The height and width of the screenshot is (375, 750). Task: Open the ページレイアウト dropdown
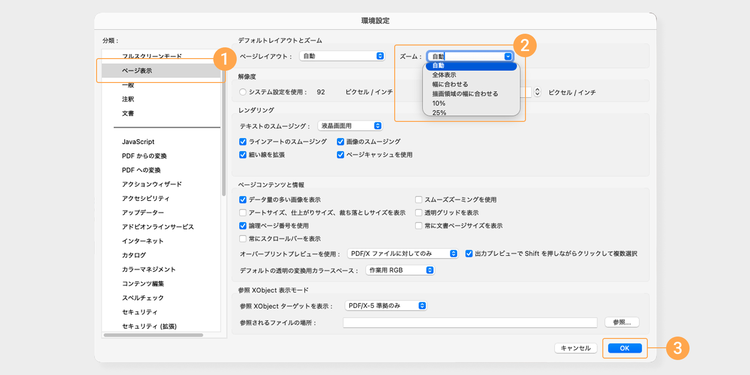coord(342,56)
